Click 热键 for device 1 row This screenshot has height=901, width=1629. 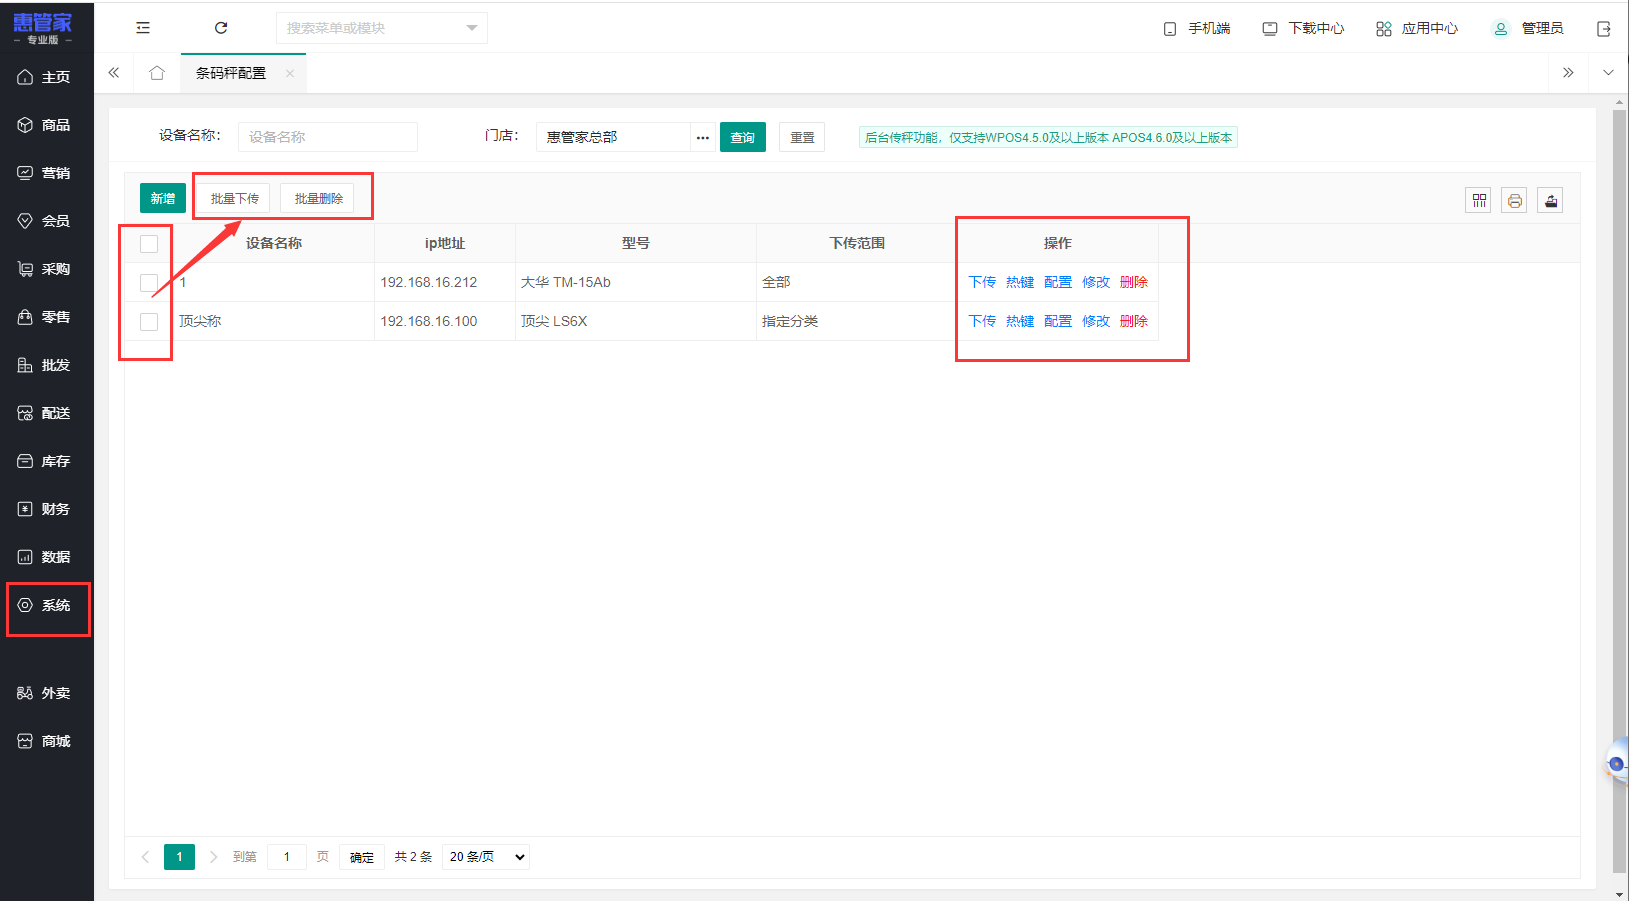(1020, 282)
